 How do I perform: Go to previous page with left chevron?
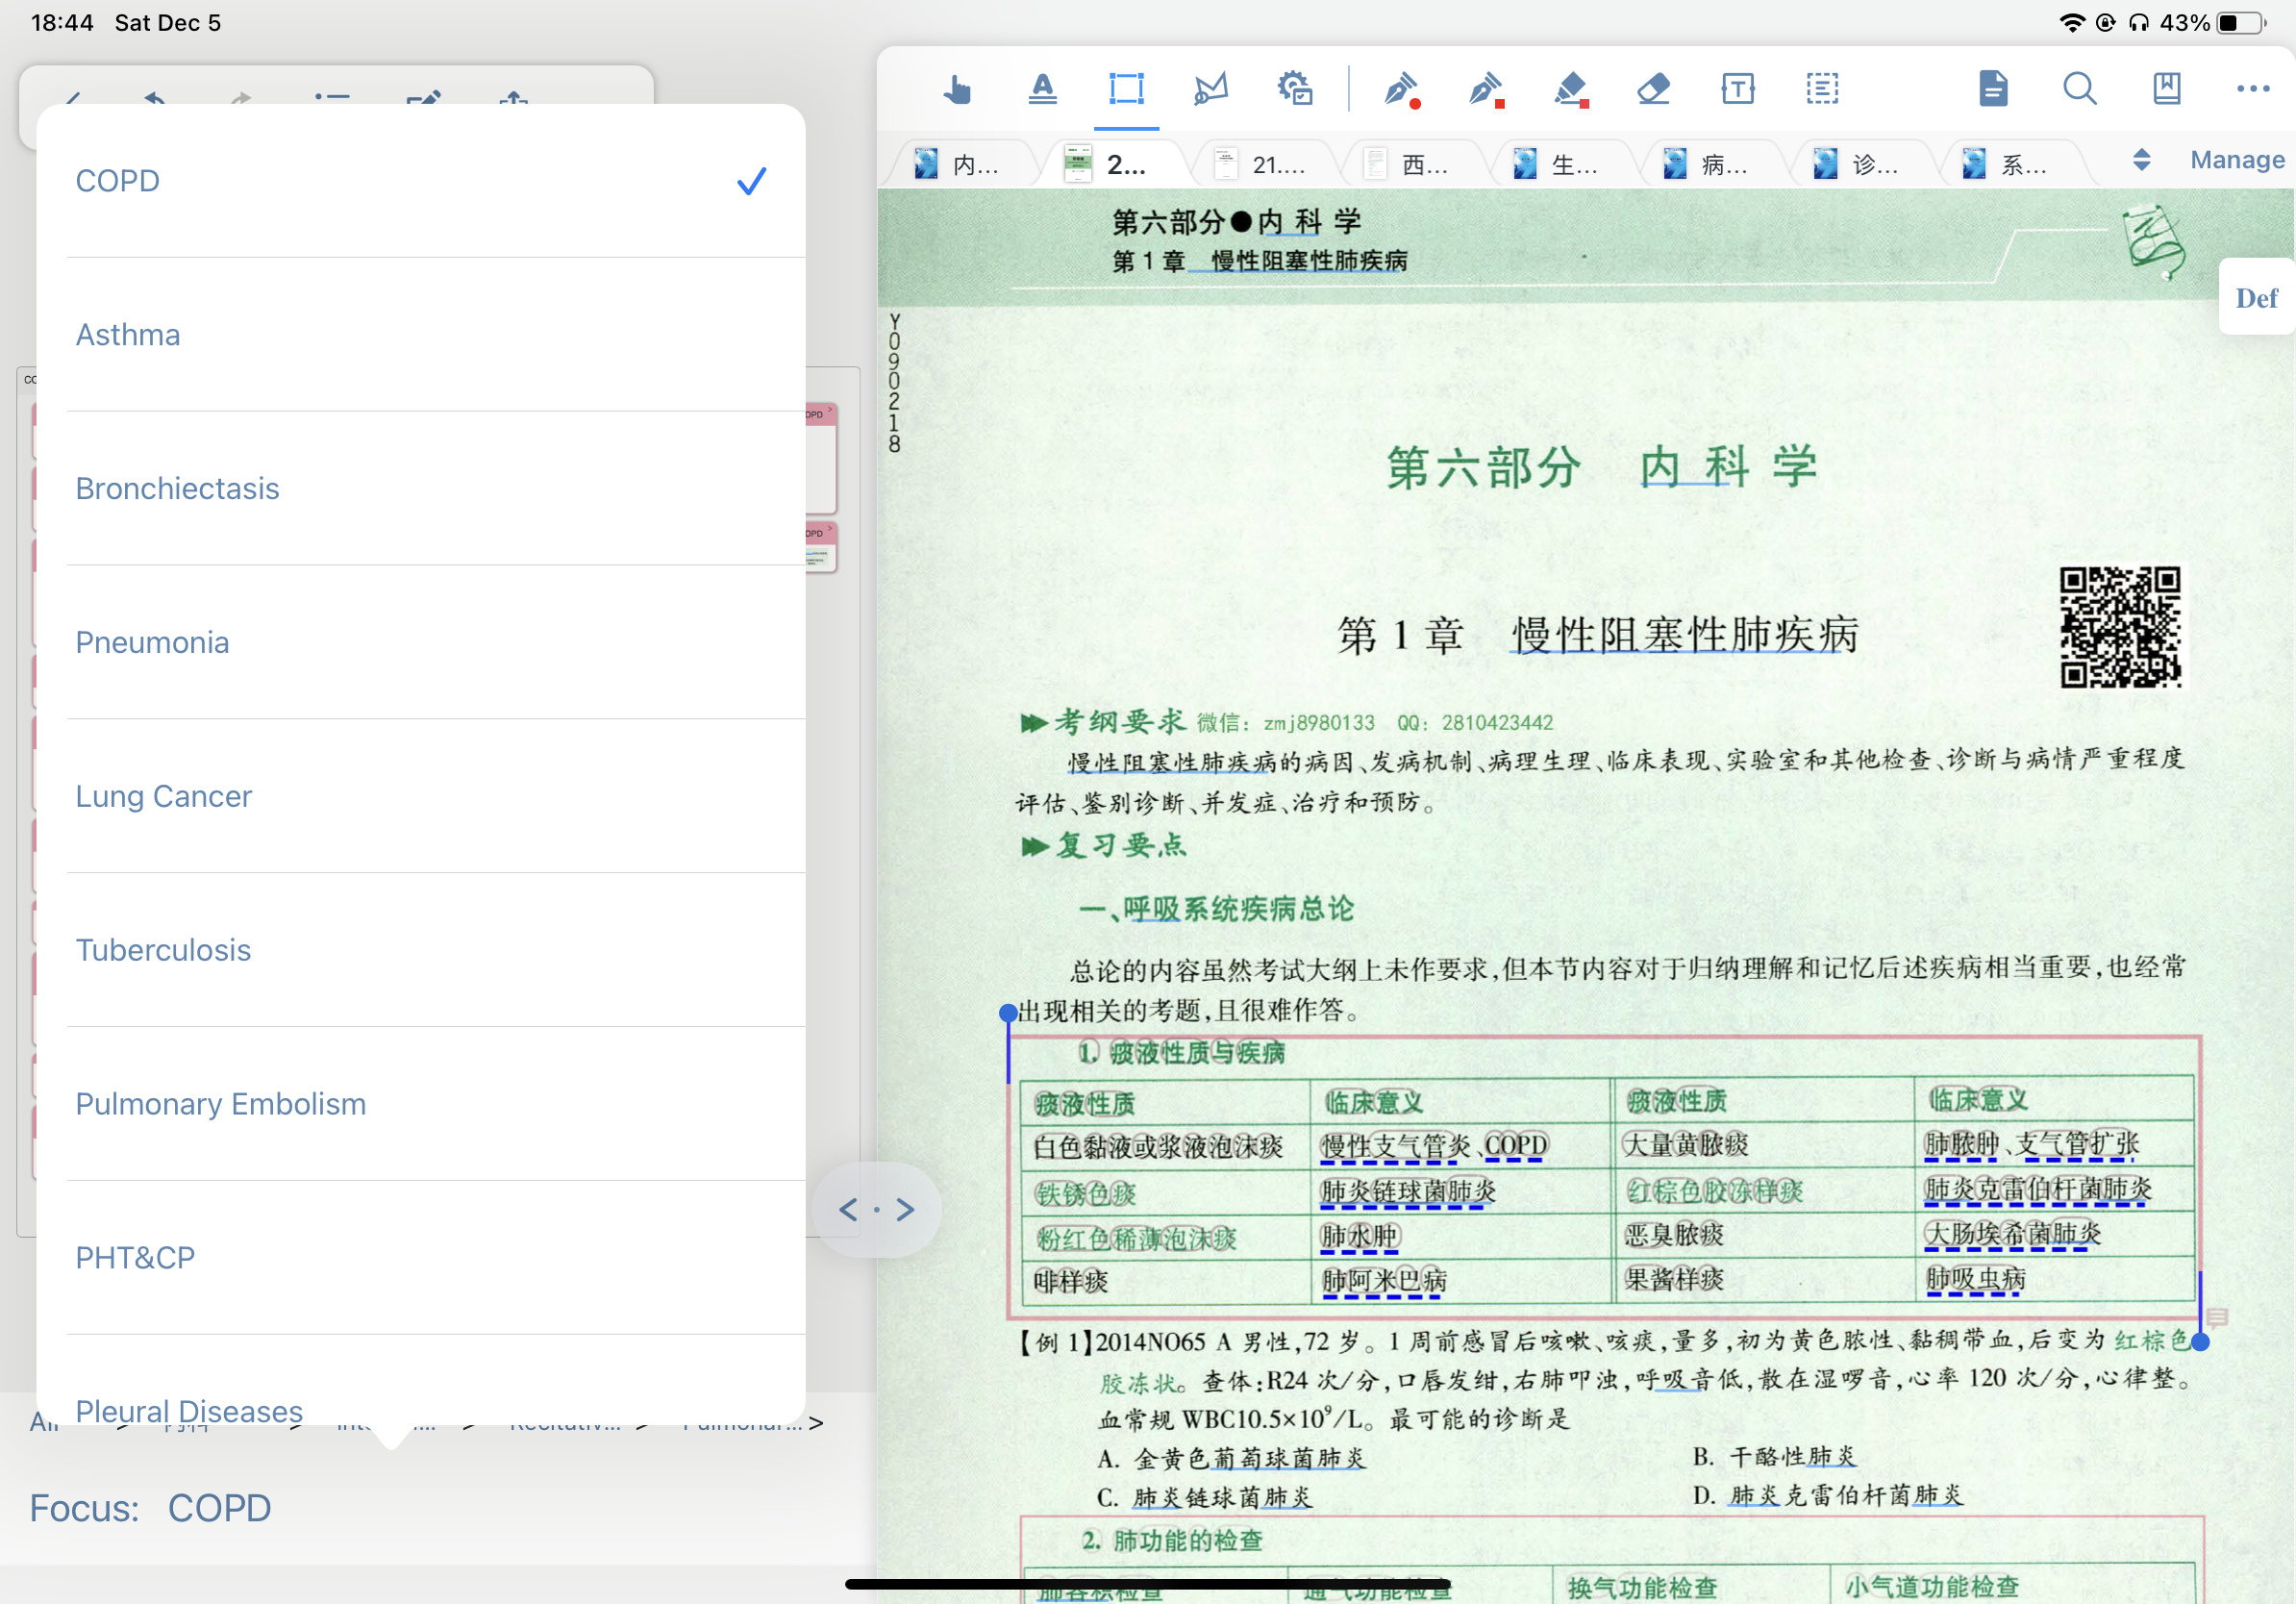click(848, 1210)
